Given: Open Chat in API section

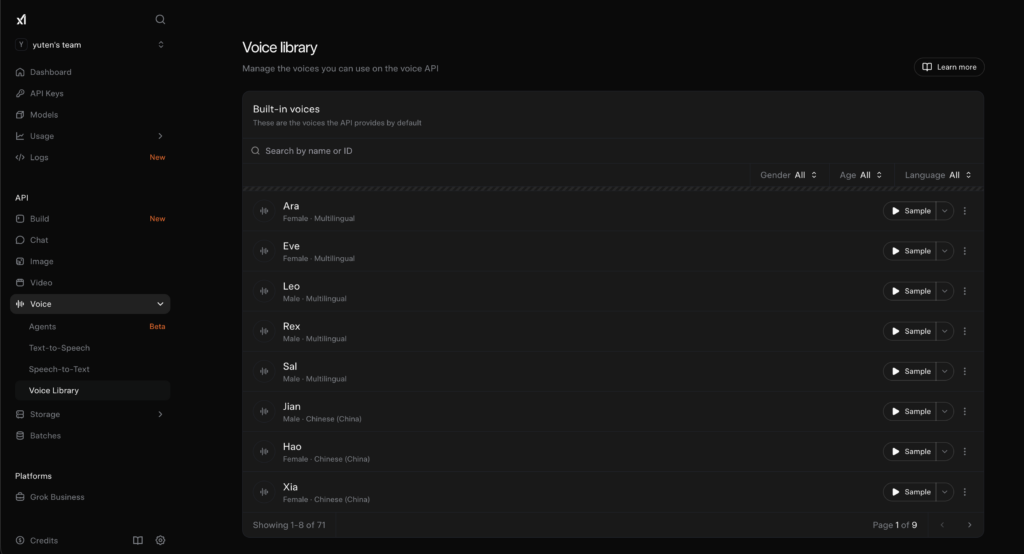Looking at the screenshot, I should [90, 240].
